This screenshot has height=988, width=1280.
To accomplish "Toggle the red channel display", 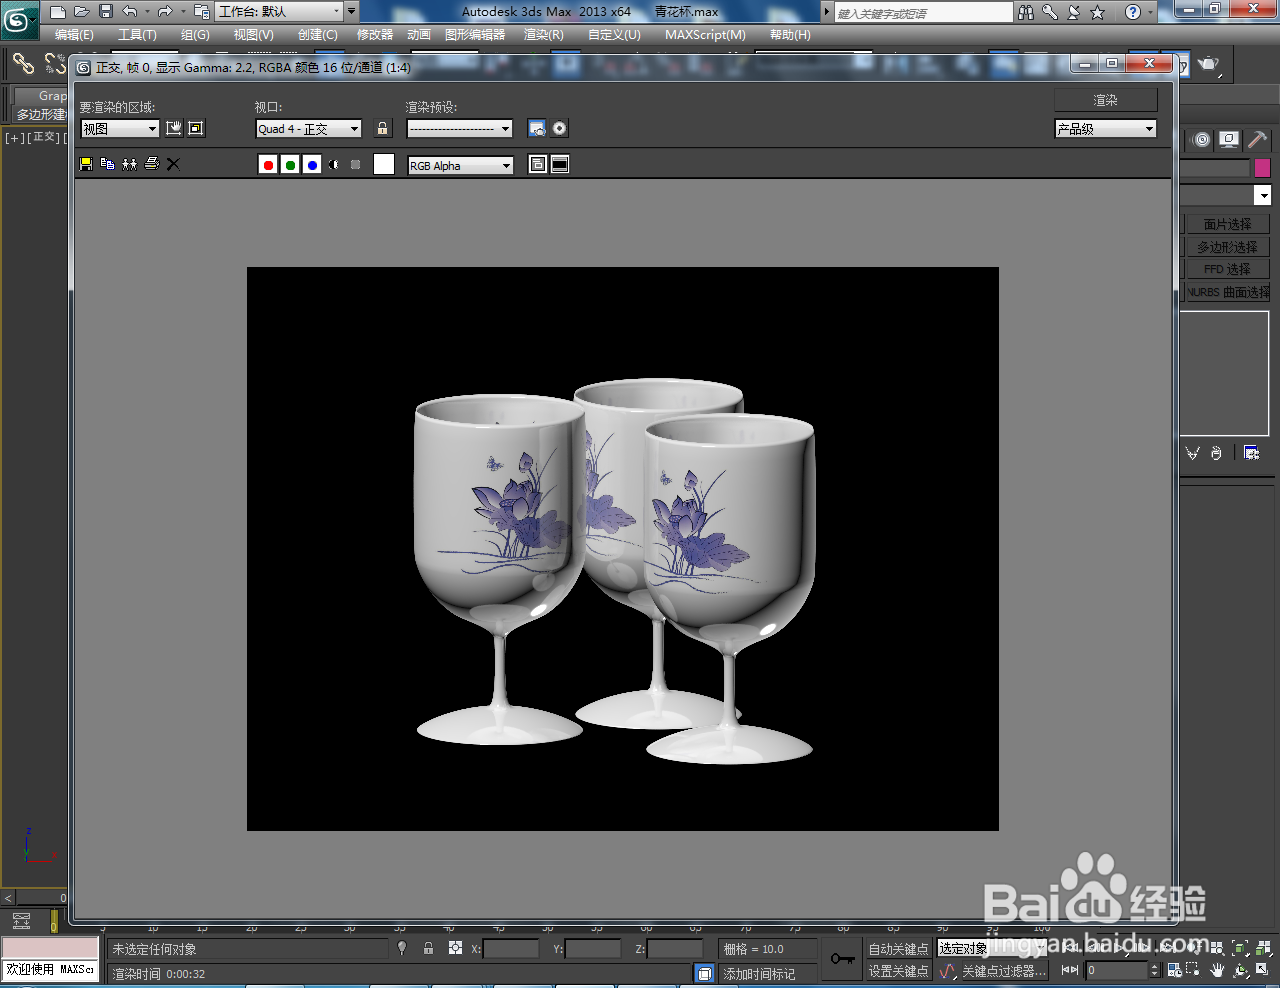I will tap(268, 165).
